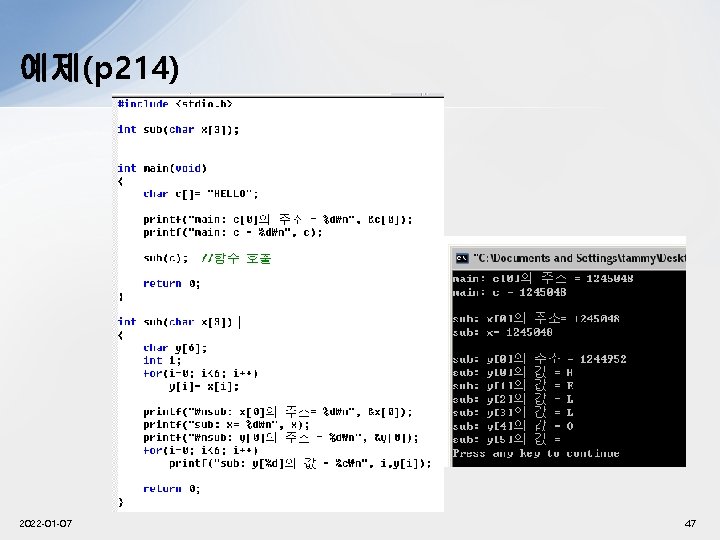
Task: Click the date 2022-01-07 in footer
Action: (45, 523)
